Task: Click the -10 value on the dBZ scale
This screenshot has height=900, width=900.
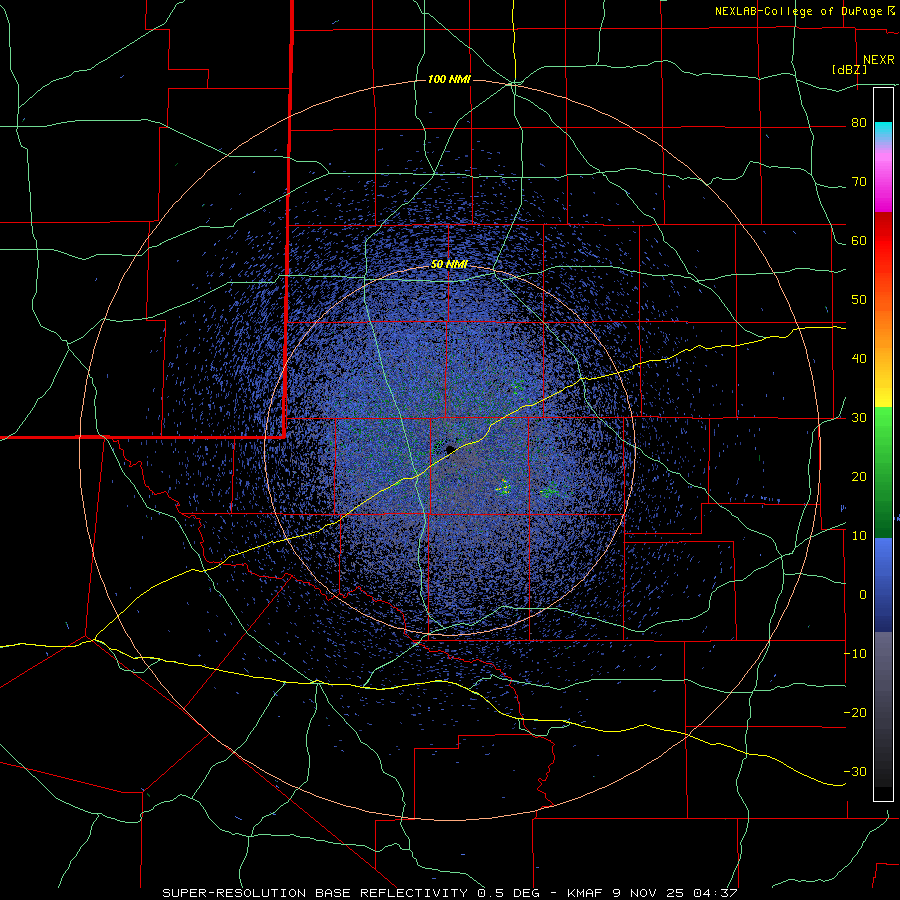Action: coord(855,654)
